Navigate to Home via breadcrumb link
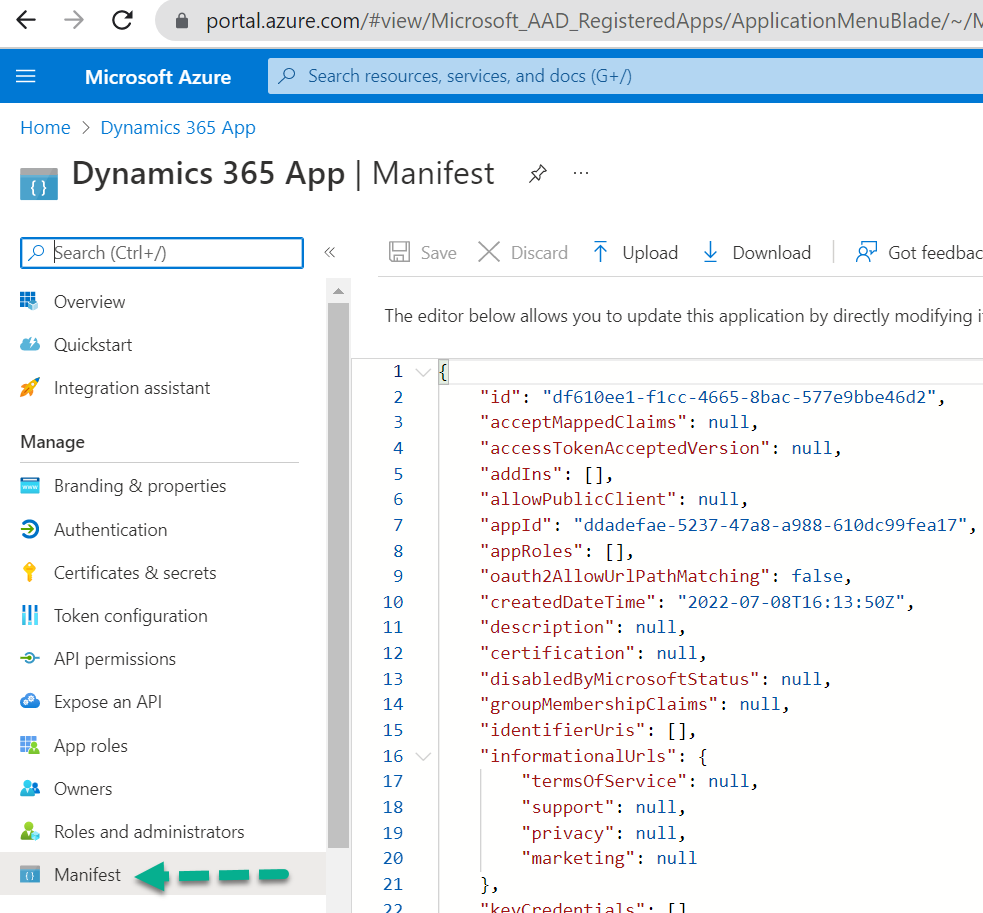The width and height of the screenshot is (983, 913). (45, 127)
